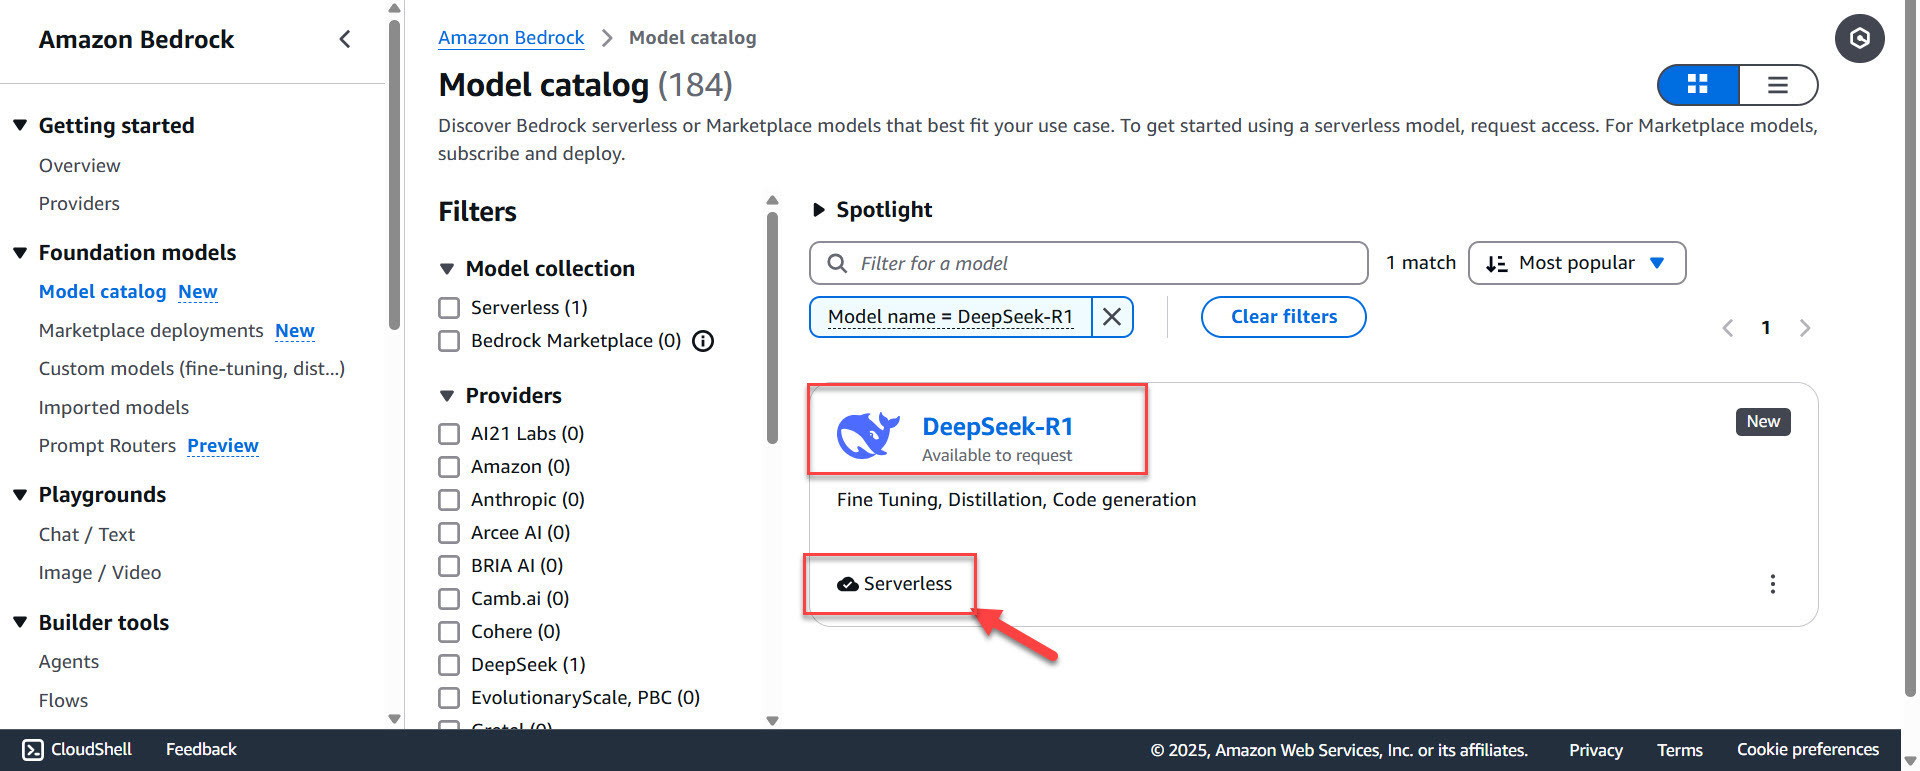Check the EvolutionaryScale, PBC provider filter

pyautogui.click(x=449, y=698)
